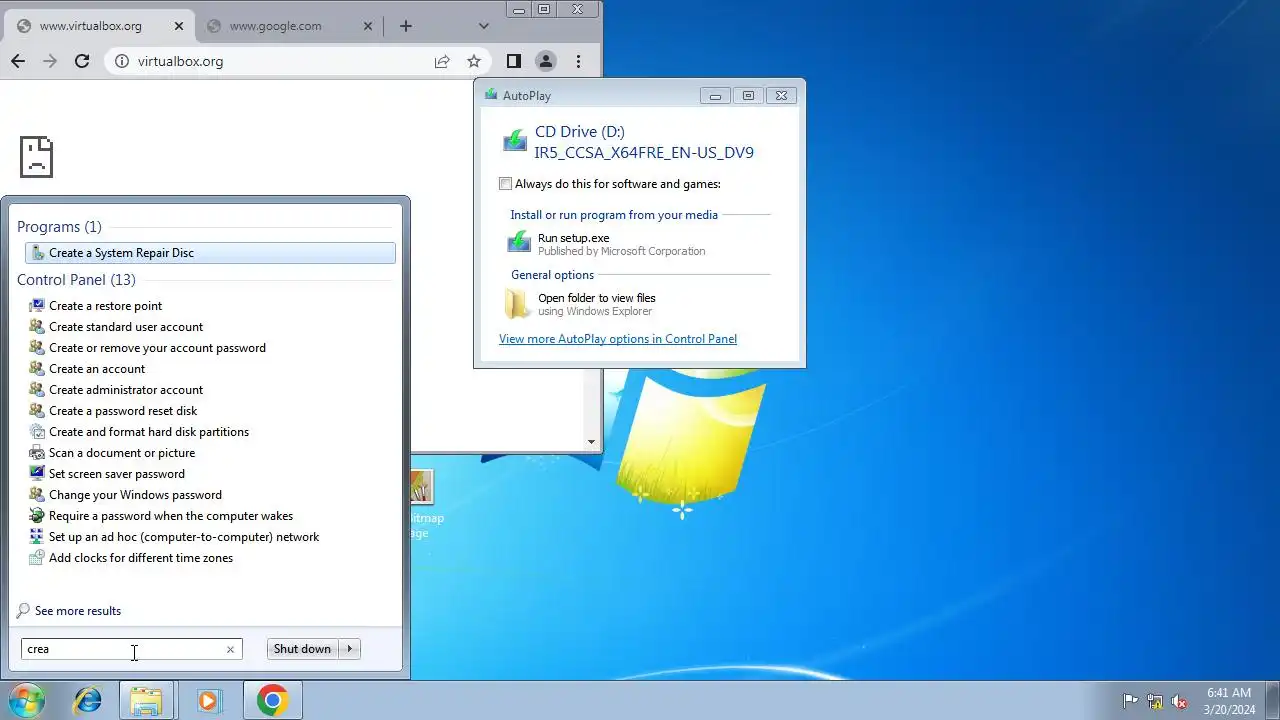Choose Create an account result
Image resolution: width=1280 pixels, height=720 pixels.
coord(96,369)
